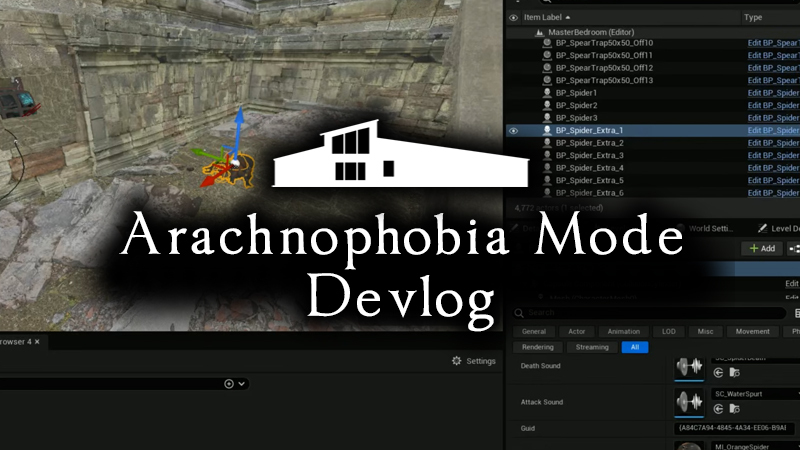Browse to Death Sound asset in content browser

[x=734, y=372]
